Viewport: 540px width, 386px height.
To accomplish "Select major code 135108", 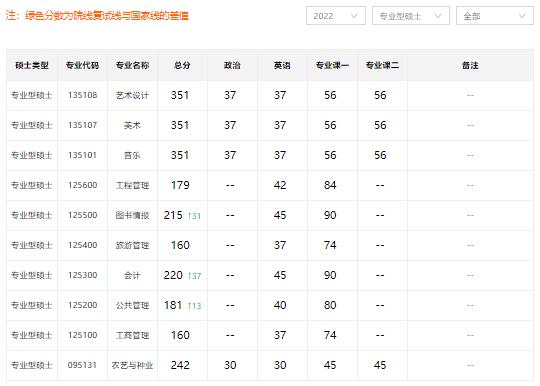I will pos(83,95).
